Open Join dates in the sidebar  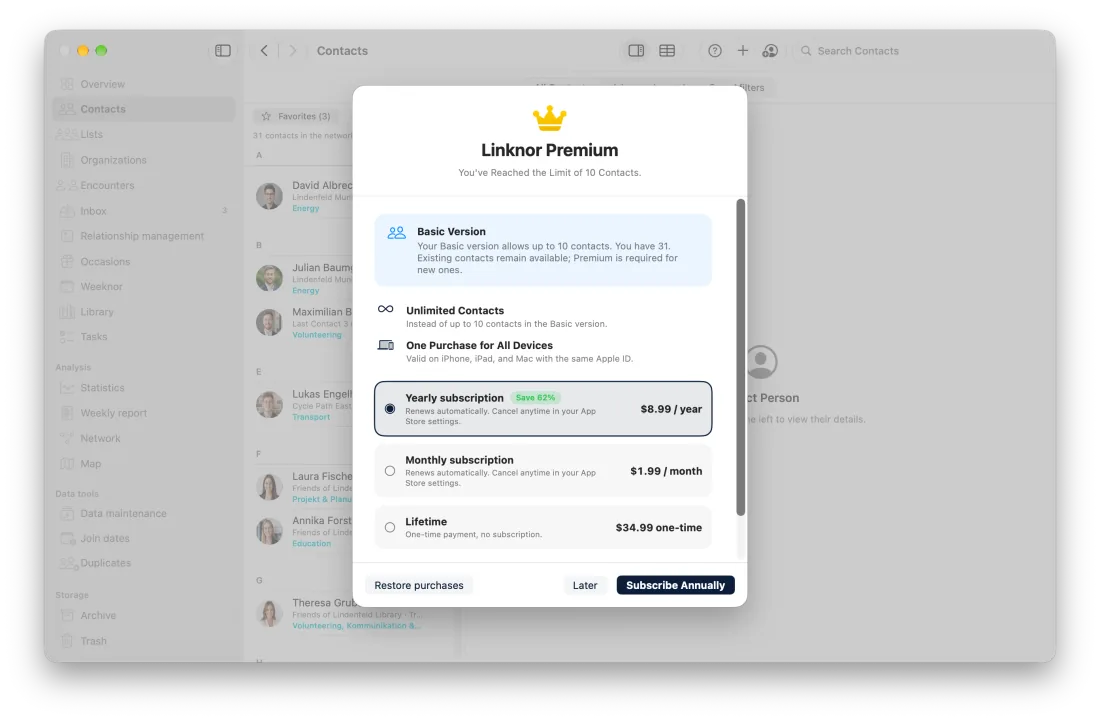click(x=144, y=539)
